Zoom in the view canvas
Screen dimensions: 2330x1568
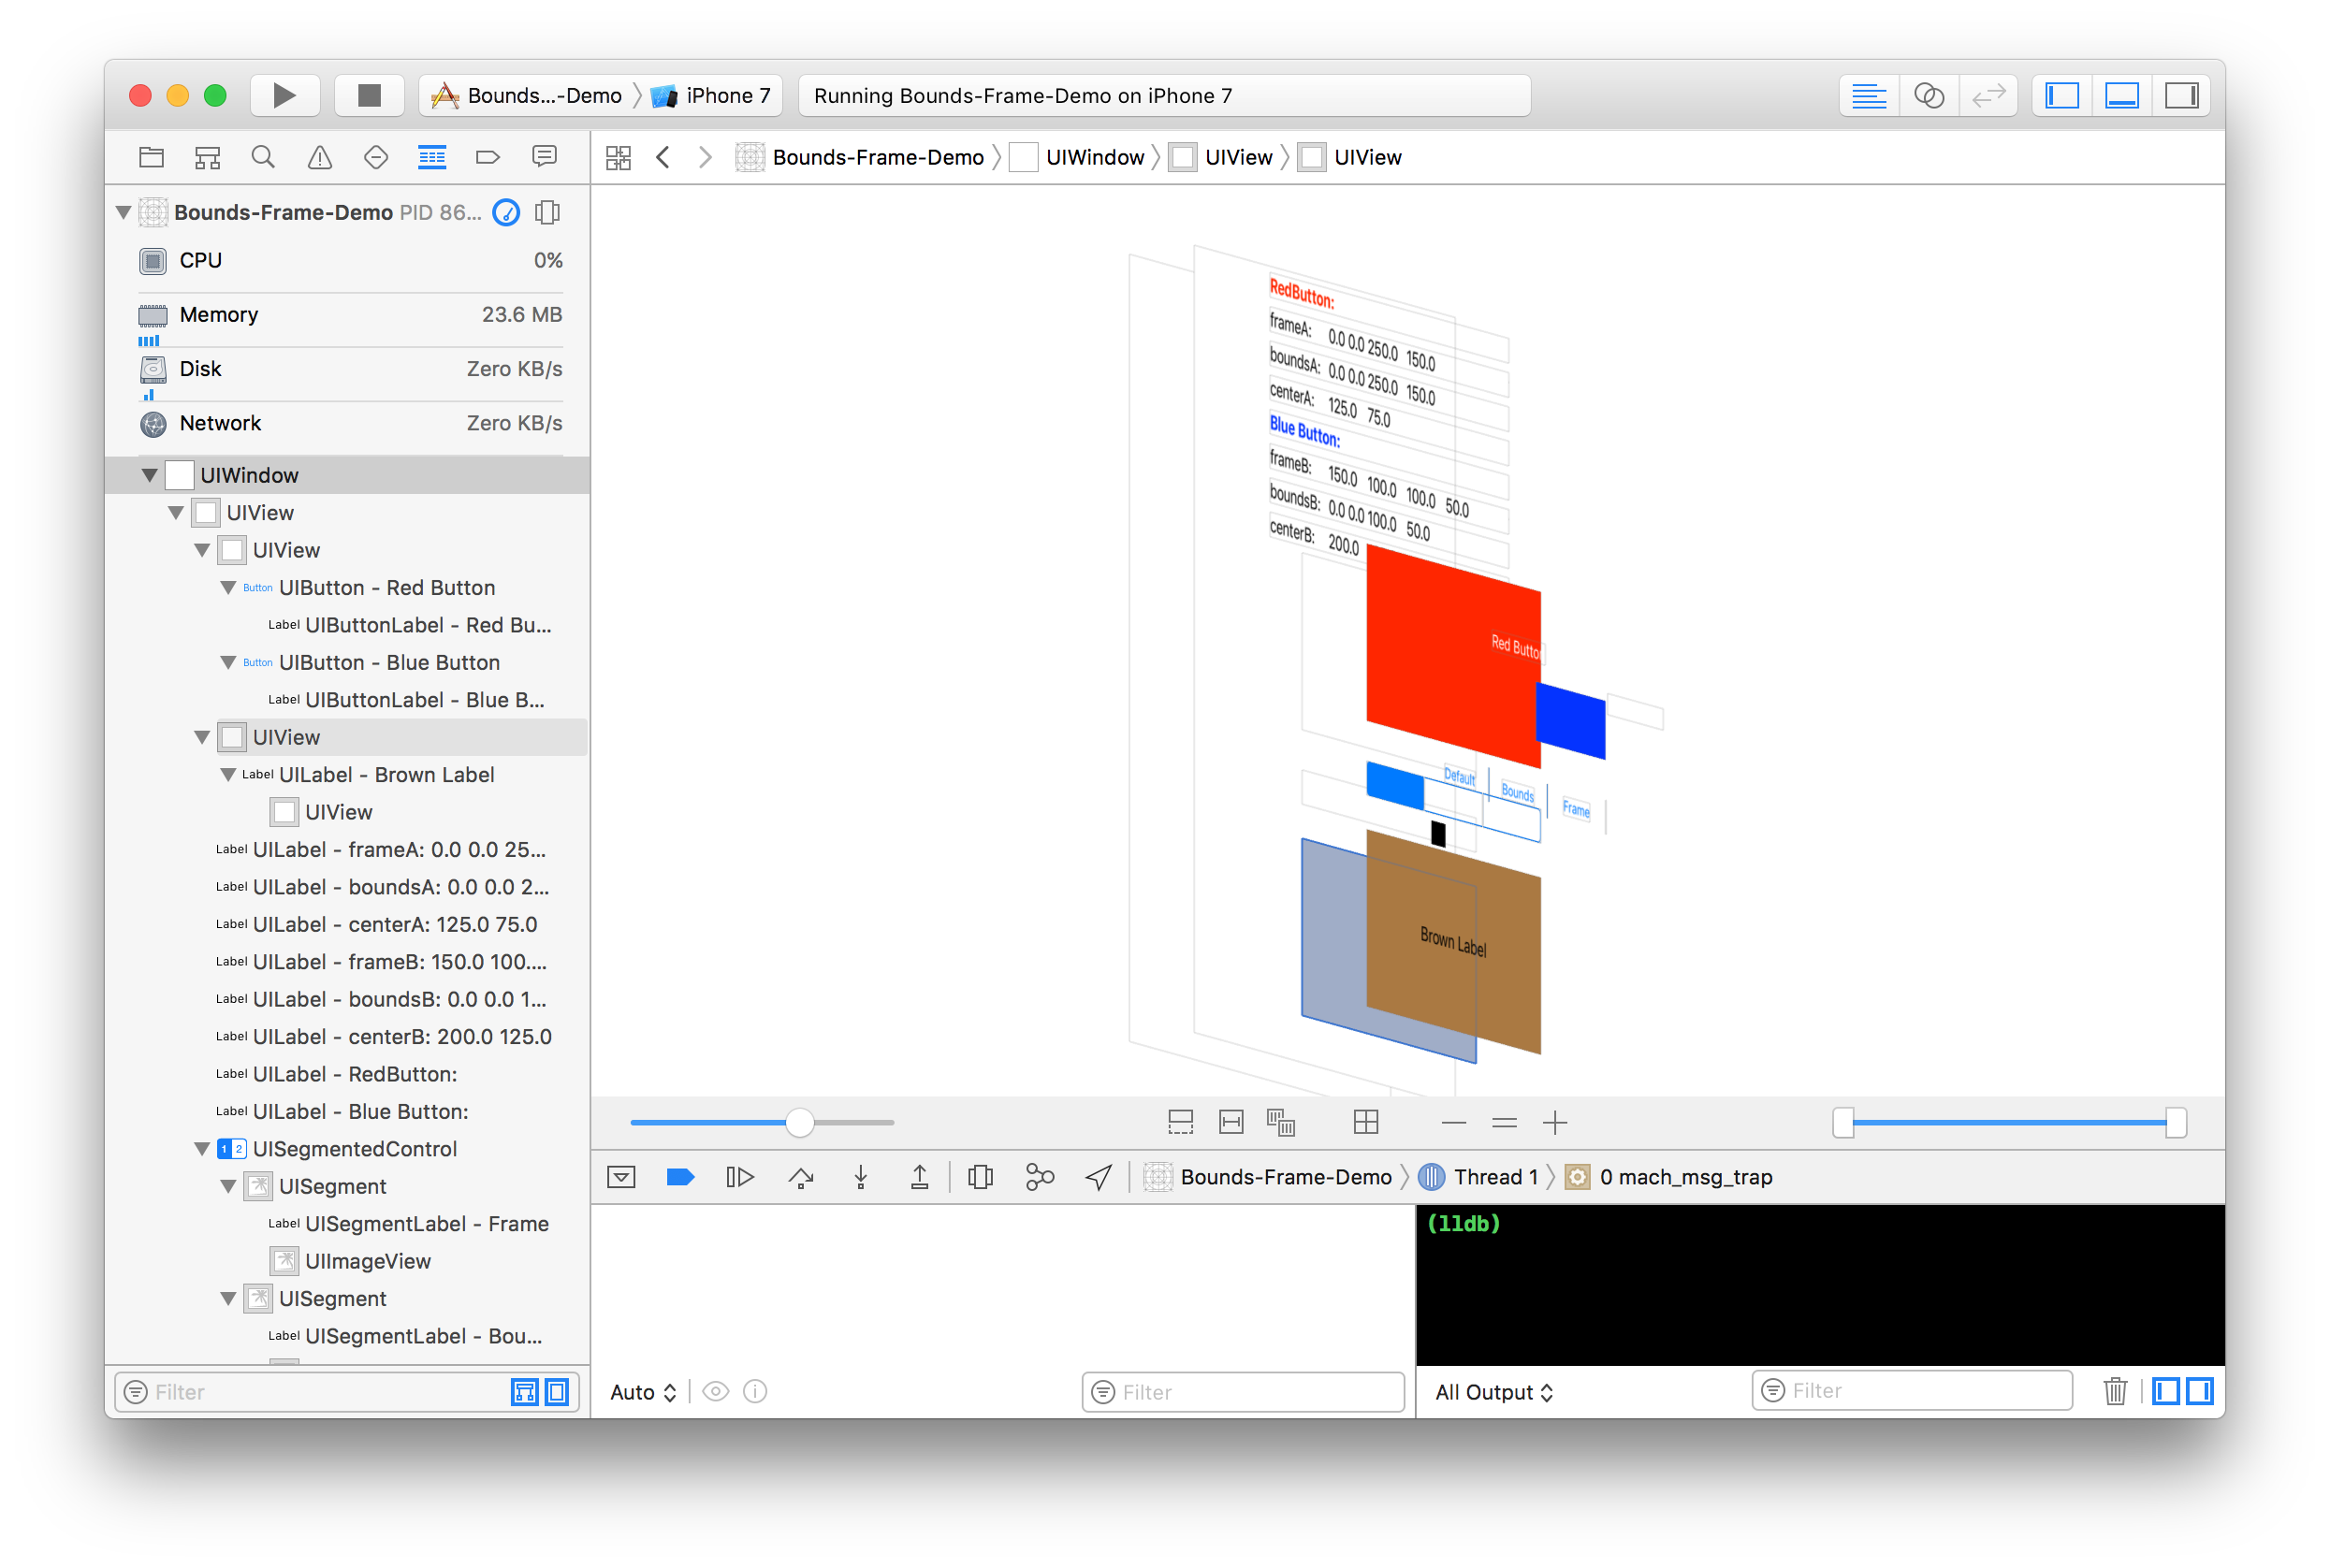point(1555,1122)
